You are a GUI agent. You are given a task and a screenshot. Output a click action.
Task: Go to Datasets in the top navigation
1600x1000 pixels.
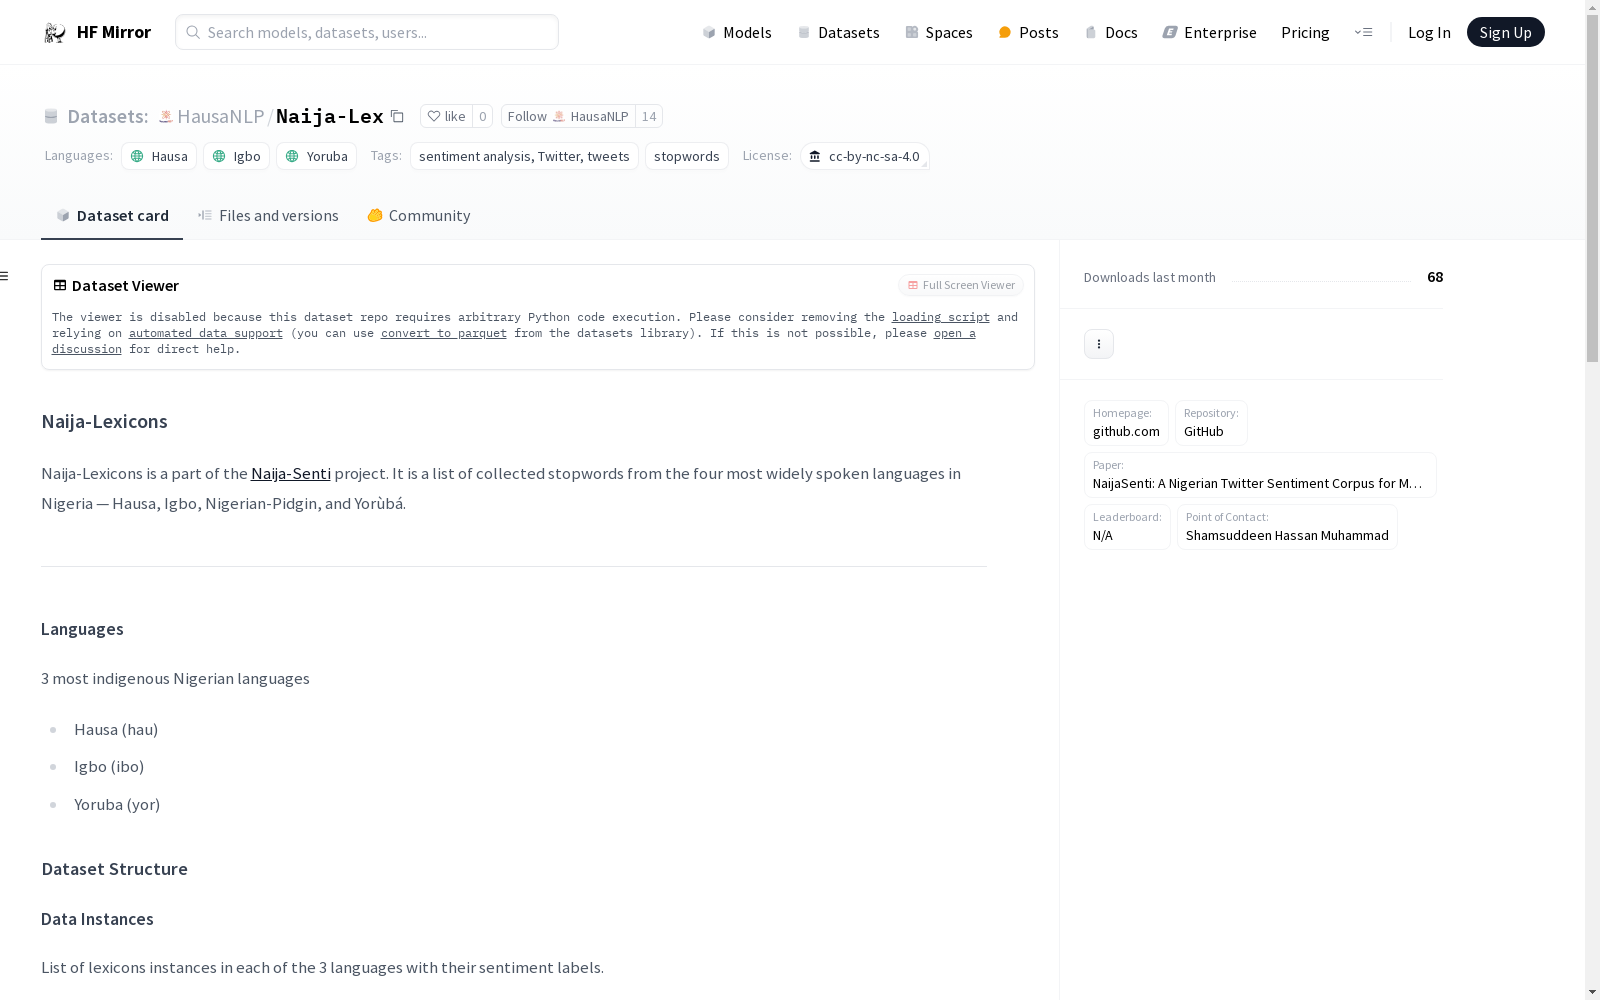[x=838, y=32]
